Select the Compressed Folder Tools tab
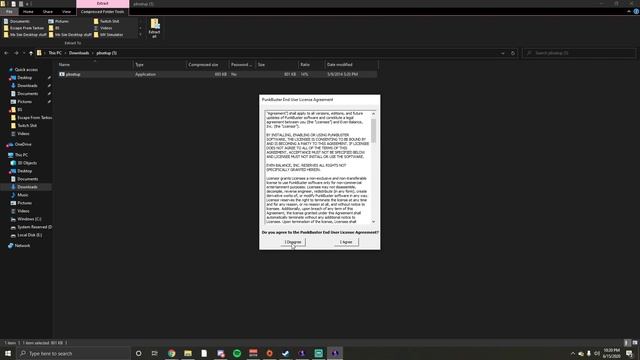This screenshot has height=360, width=640. click(x=102, y=11)
